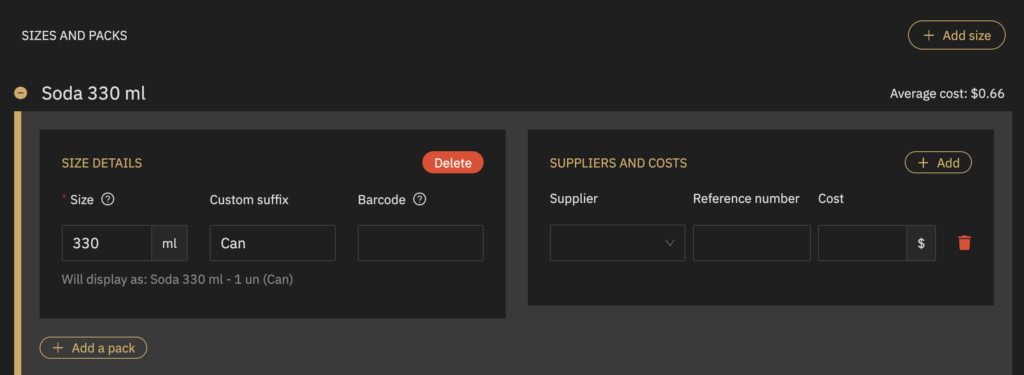This screenshot has height=375, width=1024.
Task: Click the SUPPLIERS AND COSTS heading
Action: pyautogui.click(x=618, y=163)
